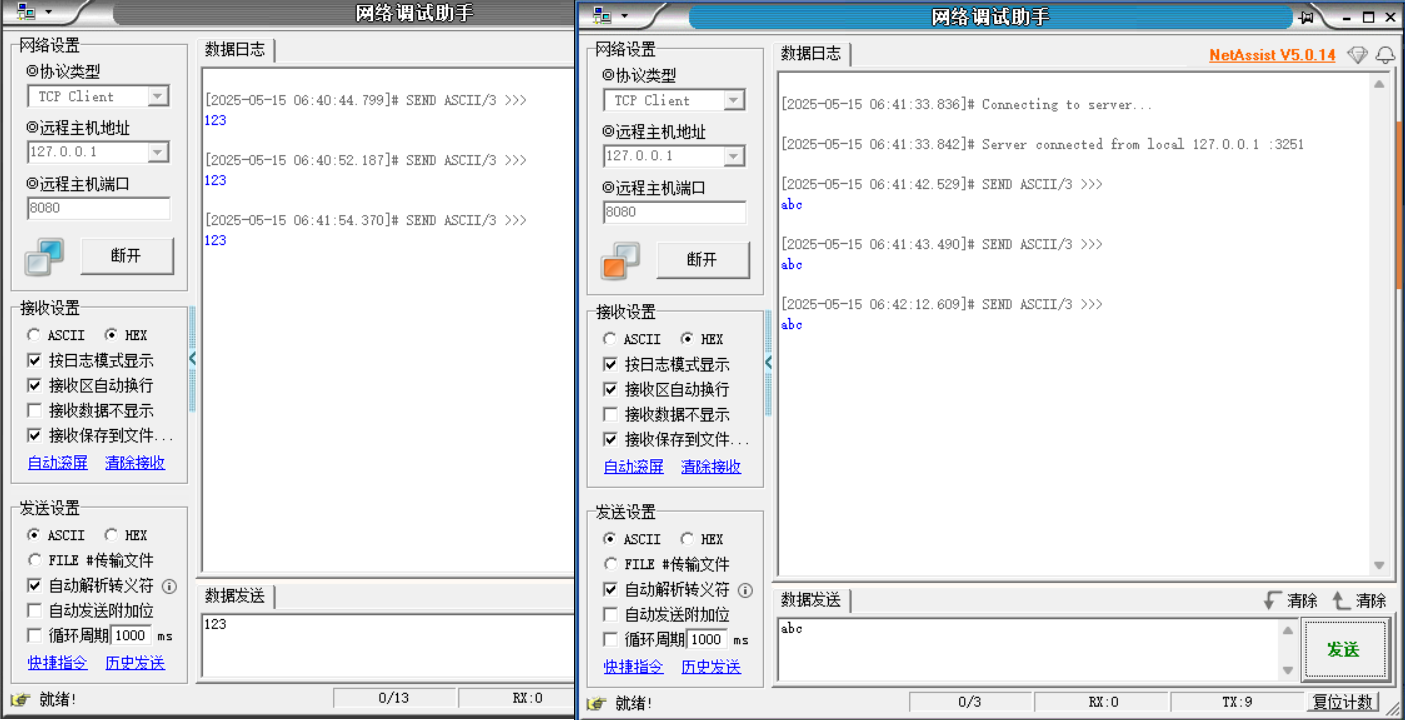Minimize the right NetAssist window

[1347, 17]
